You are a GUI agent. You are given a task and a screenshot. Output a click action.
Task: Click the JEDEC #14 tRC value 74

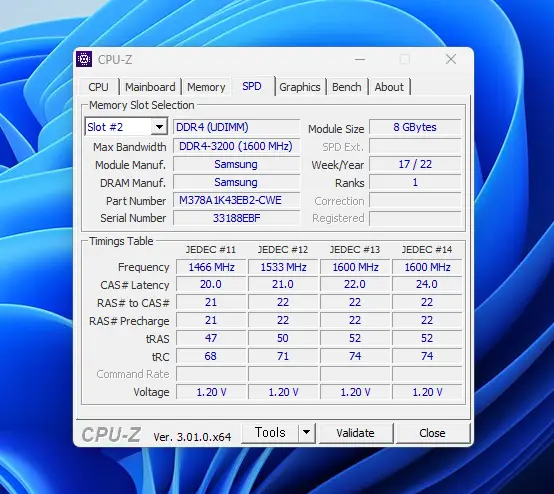tap(427, 356)
